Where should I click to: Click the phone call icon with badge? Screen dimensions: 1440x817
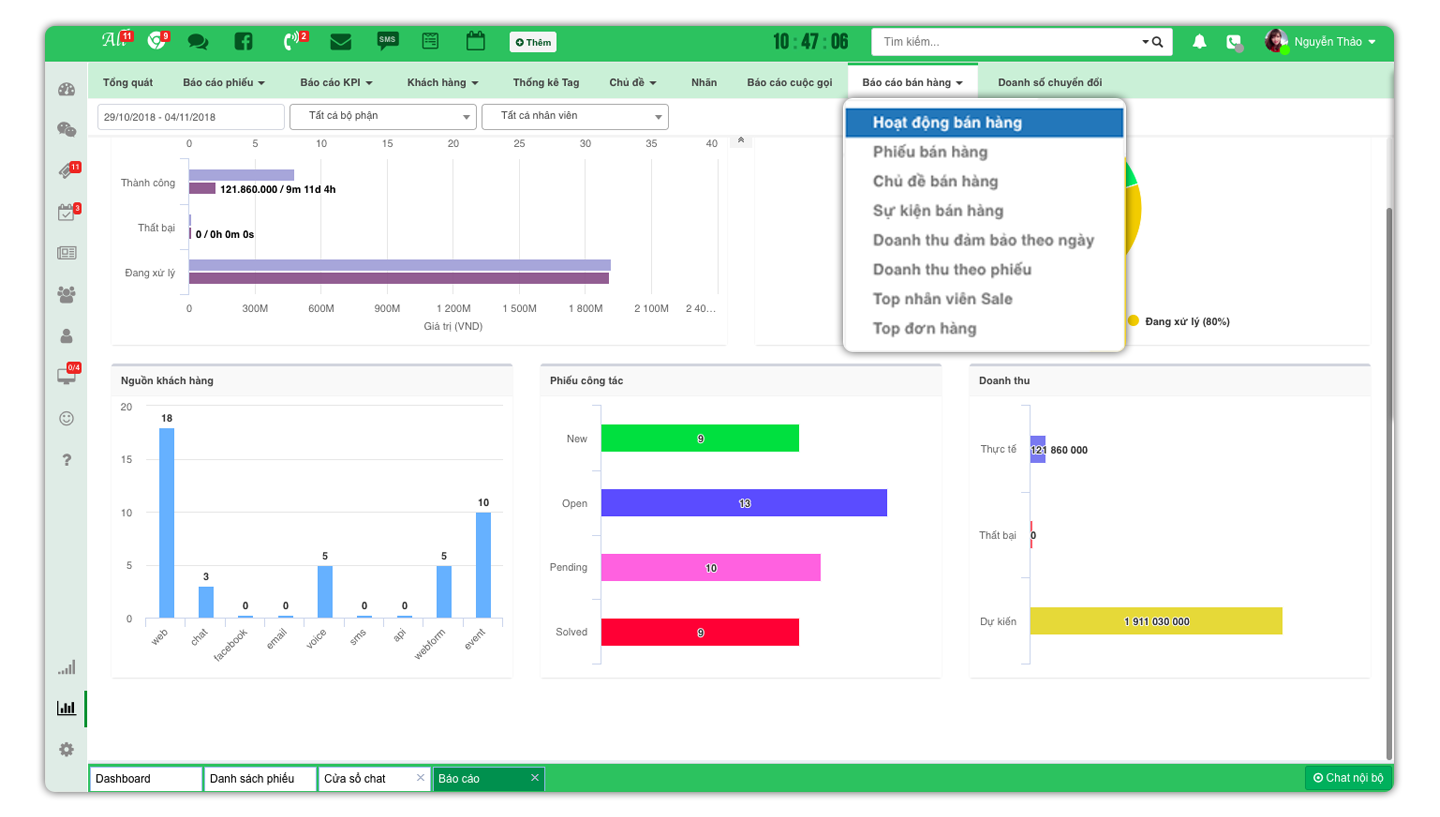click(x=292, y=42)
